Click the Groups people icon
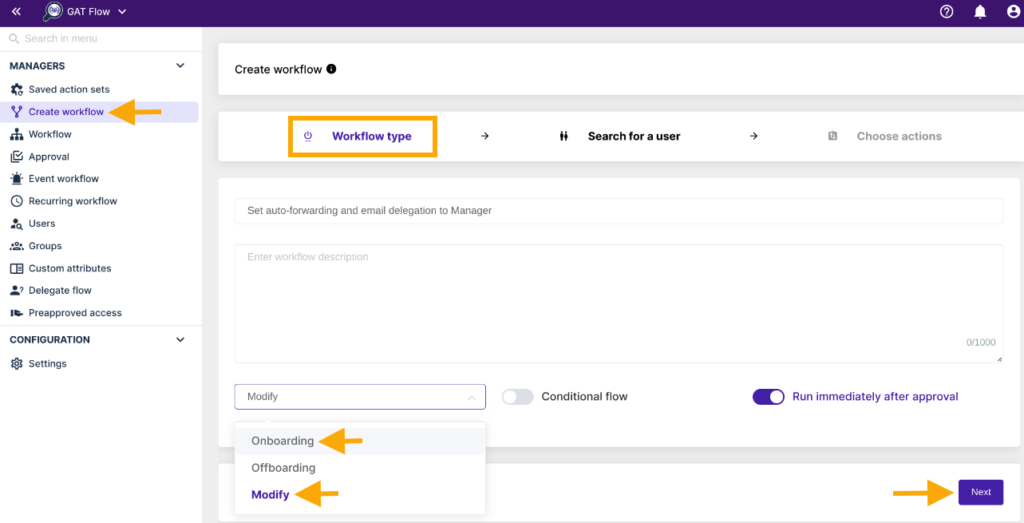Viewport: 1024px width, 523px height. pyautogui.click(x=17, y=246)
